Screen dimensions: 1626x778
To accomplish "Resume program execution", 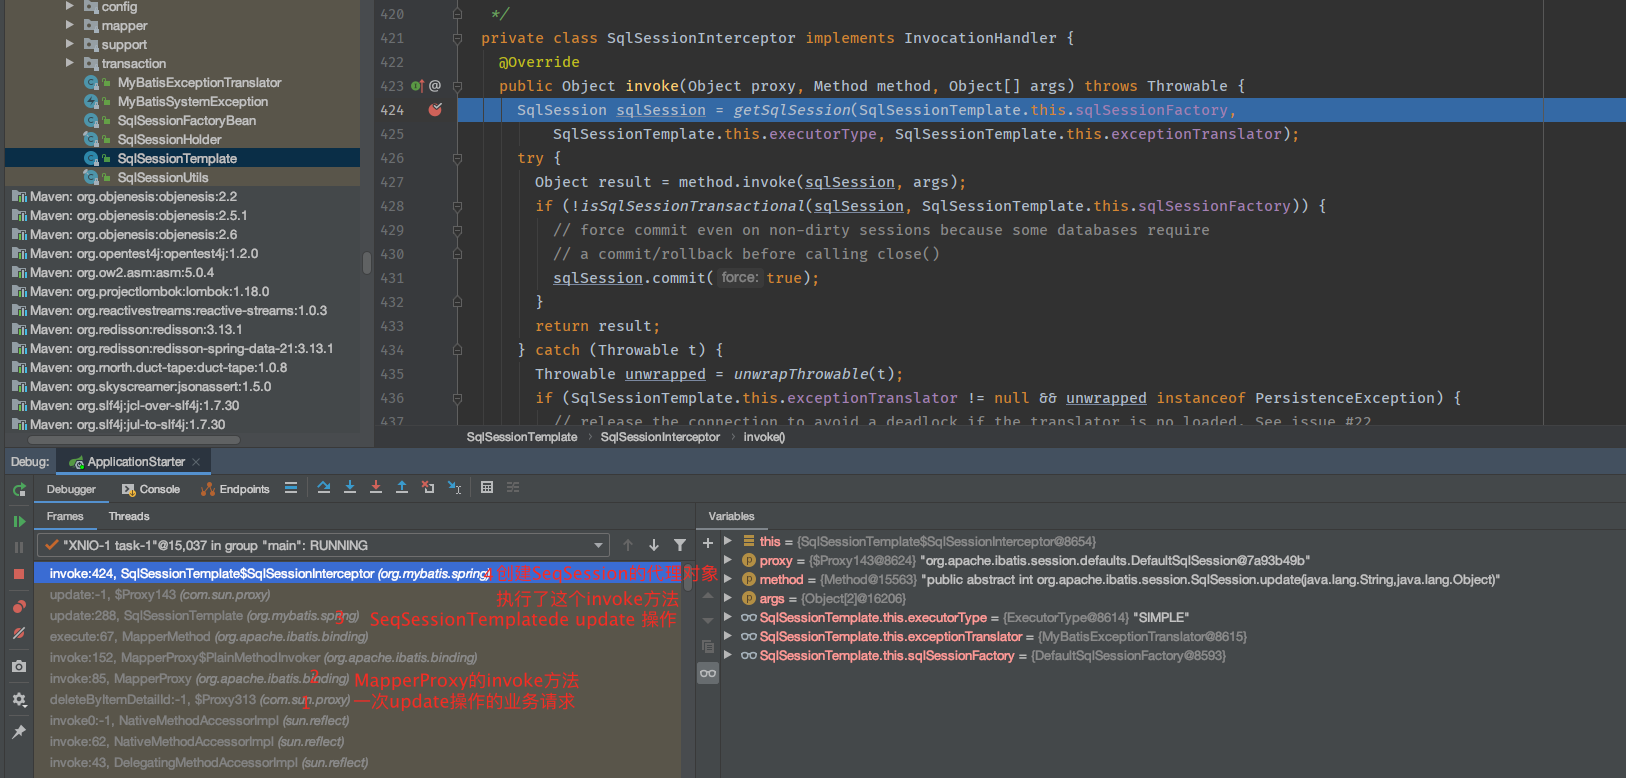I will click(x=19, y=521).
